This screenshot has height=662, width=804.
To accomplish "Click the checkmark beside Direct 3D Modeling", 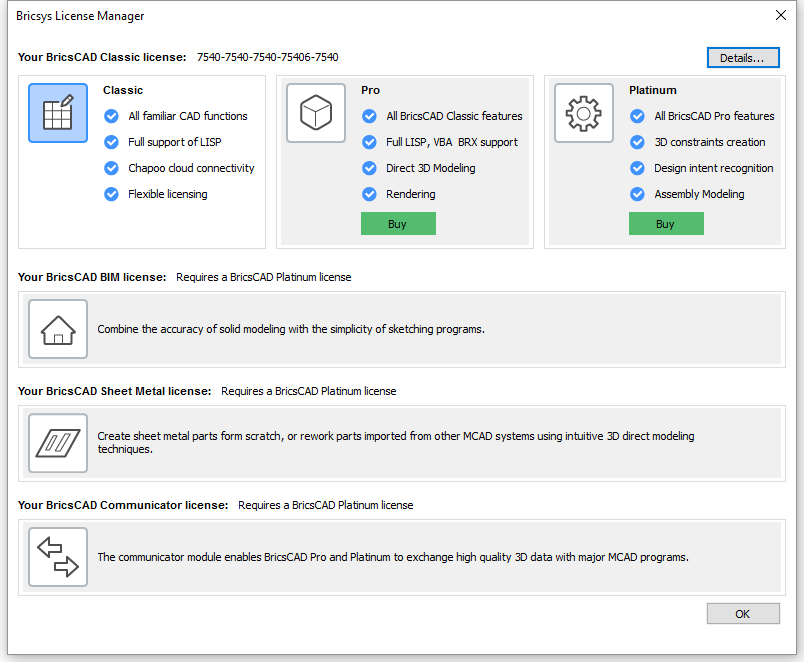I will pos(369,168).
